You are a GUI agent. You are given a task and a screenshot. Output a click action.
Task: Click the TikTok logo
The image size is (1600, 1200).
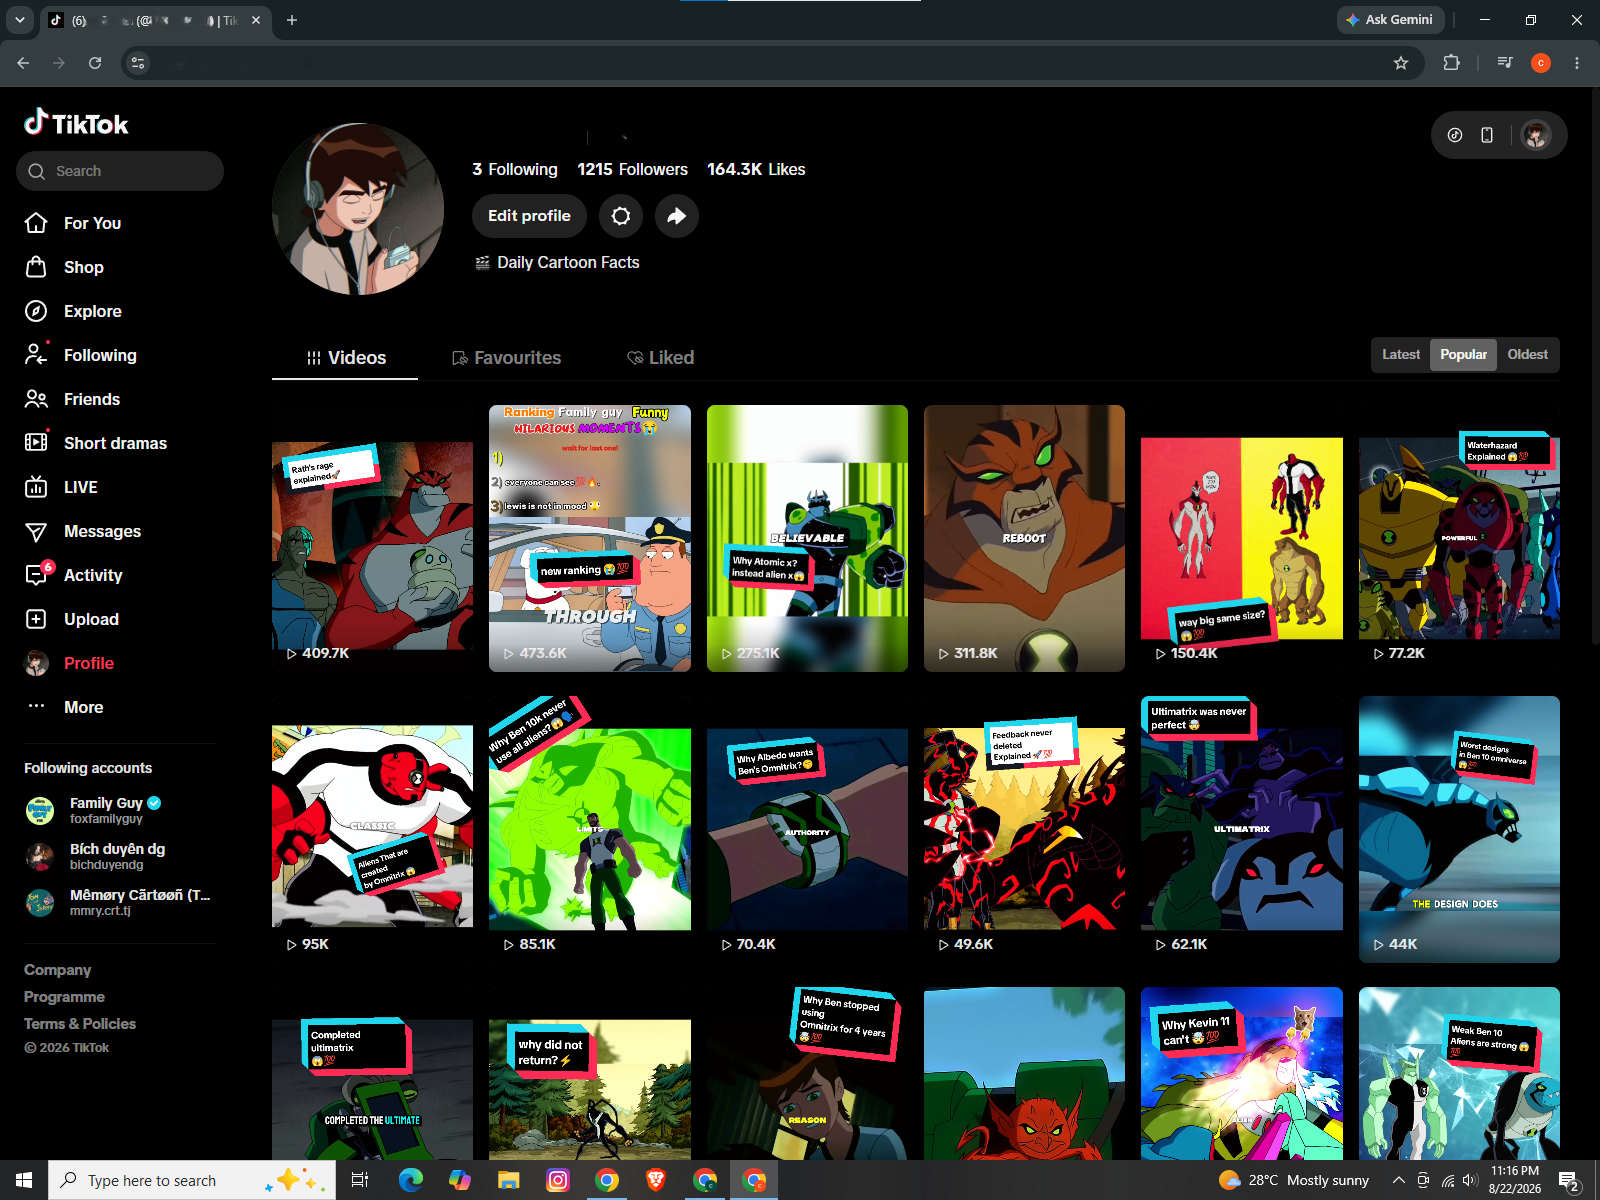[77, 123]
